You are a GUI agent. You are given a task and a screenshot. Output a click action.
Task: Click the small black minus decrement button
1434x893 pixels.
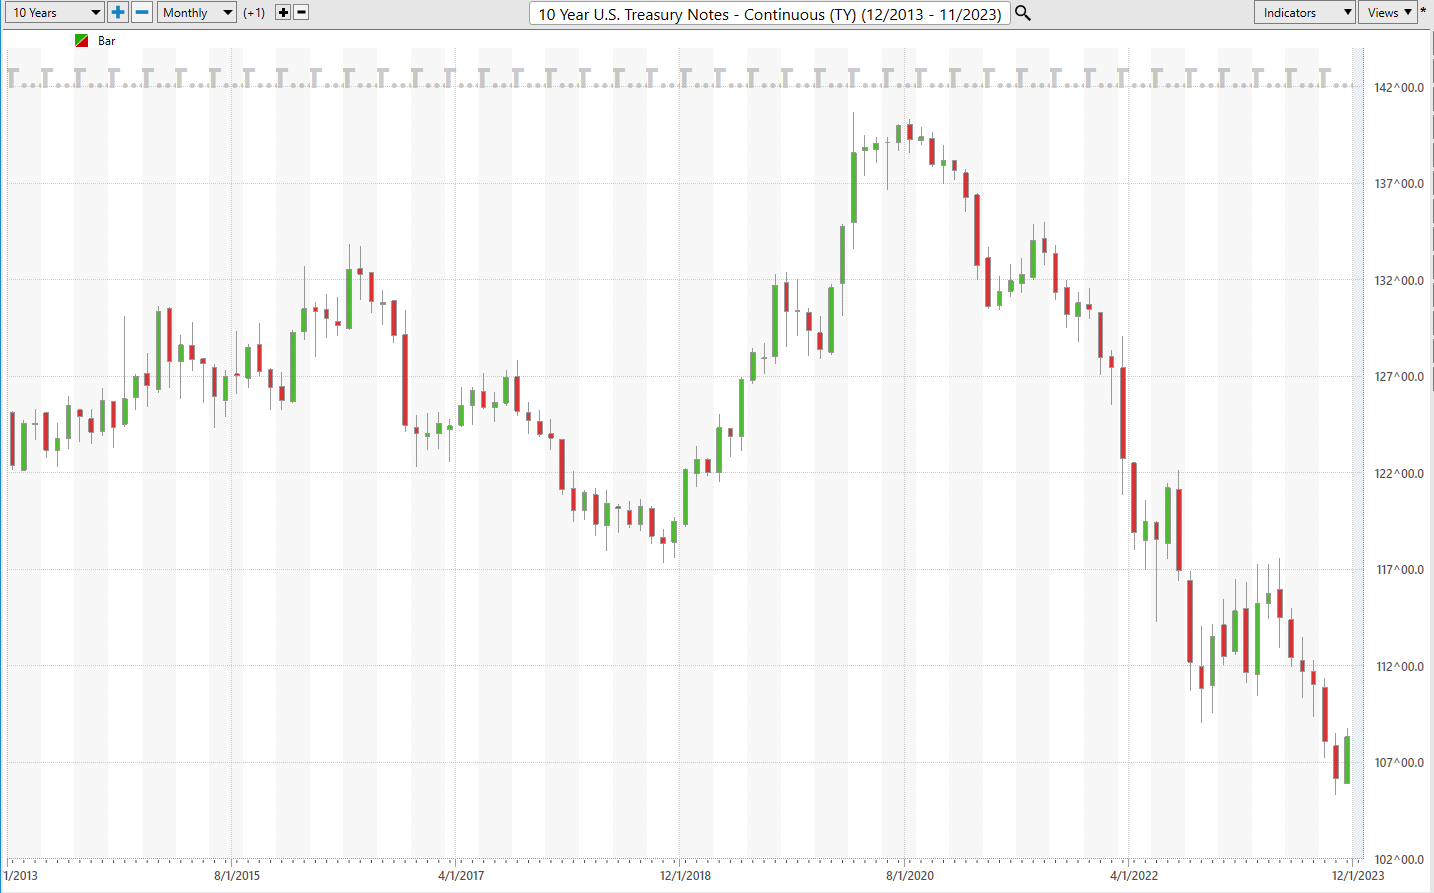301,12
